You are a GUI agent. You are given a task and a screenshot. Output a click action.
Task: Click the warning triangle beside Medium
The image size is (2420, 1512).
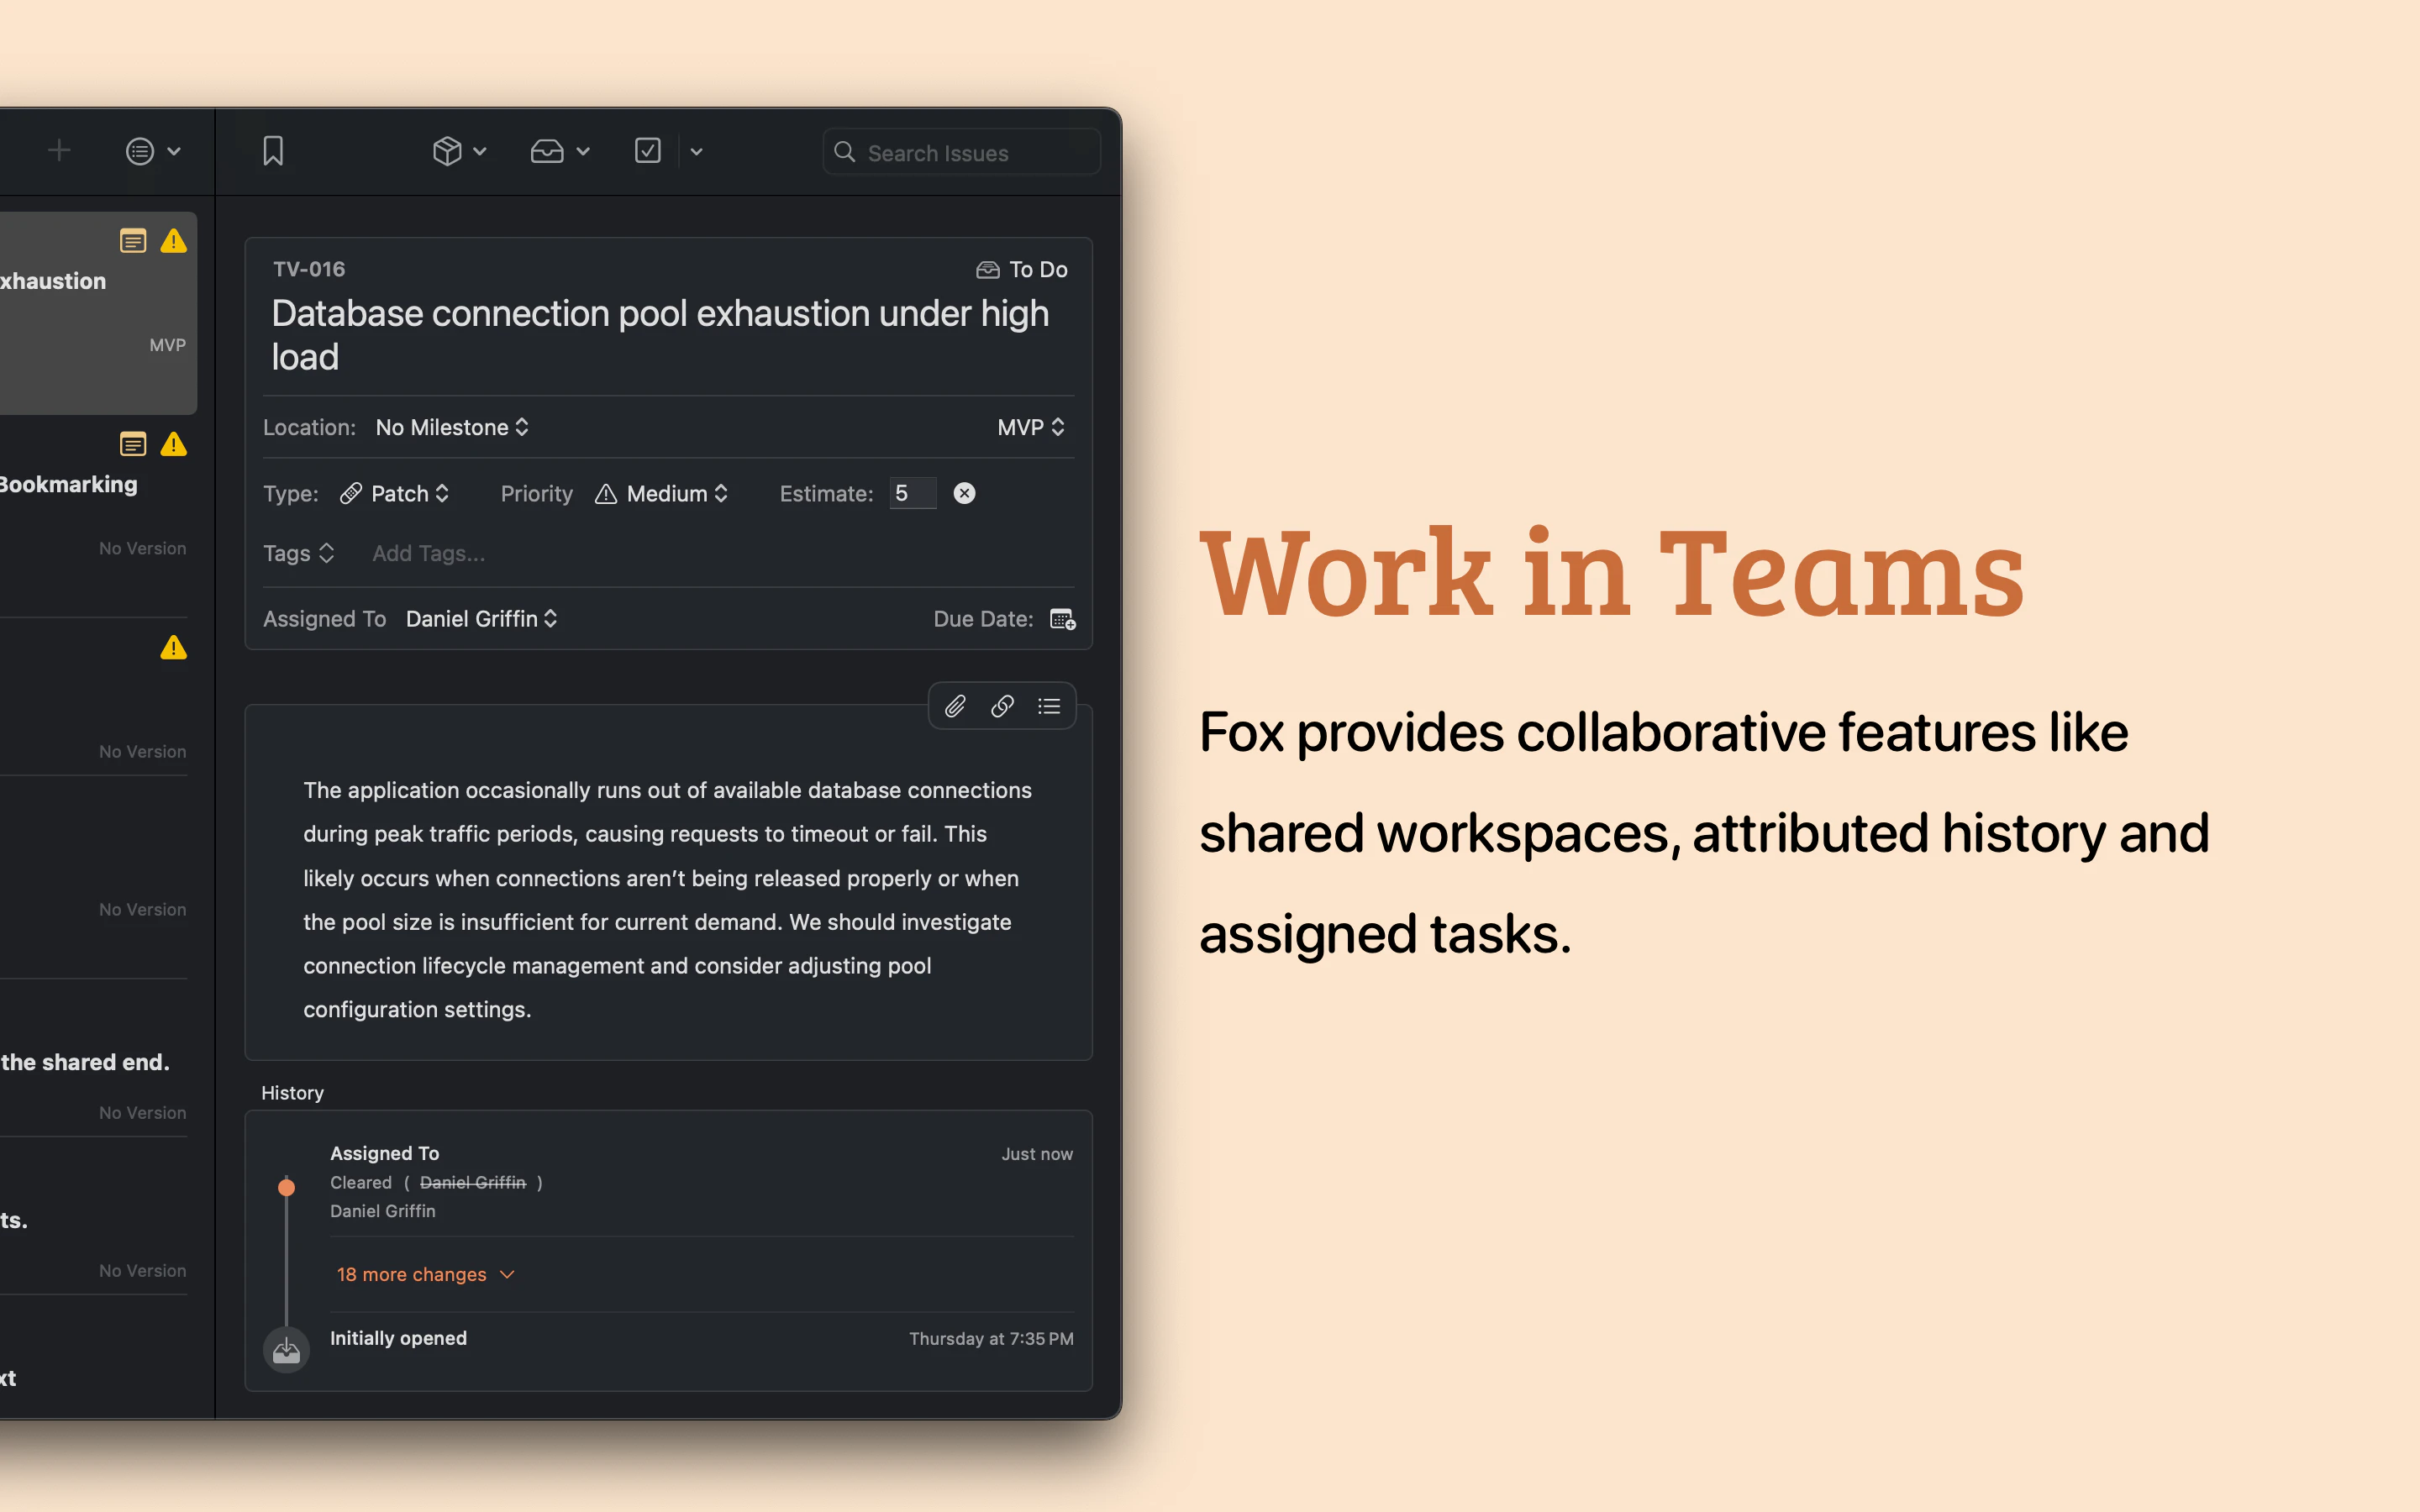point(606,494)
